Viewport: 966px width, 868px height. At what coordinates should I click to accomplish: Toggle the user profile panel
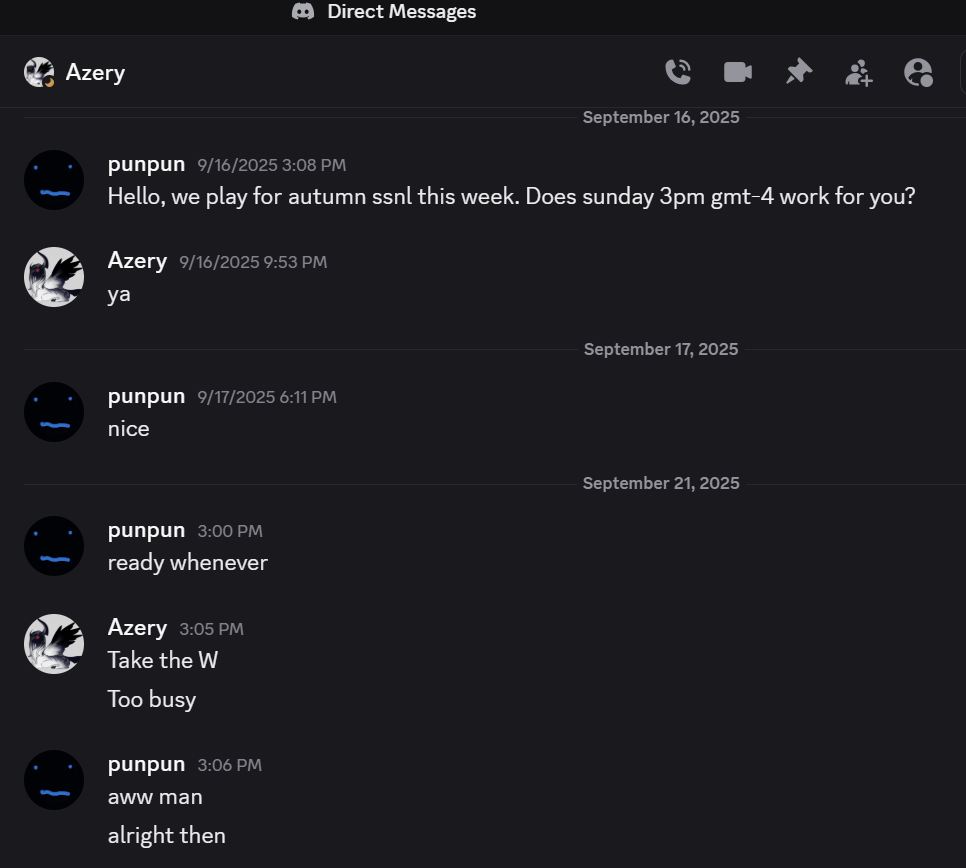tap(918, 72)
